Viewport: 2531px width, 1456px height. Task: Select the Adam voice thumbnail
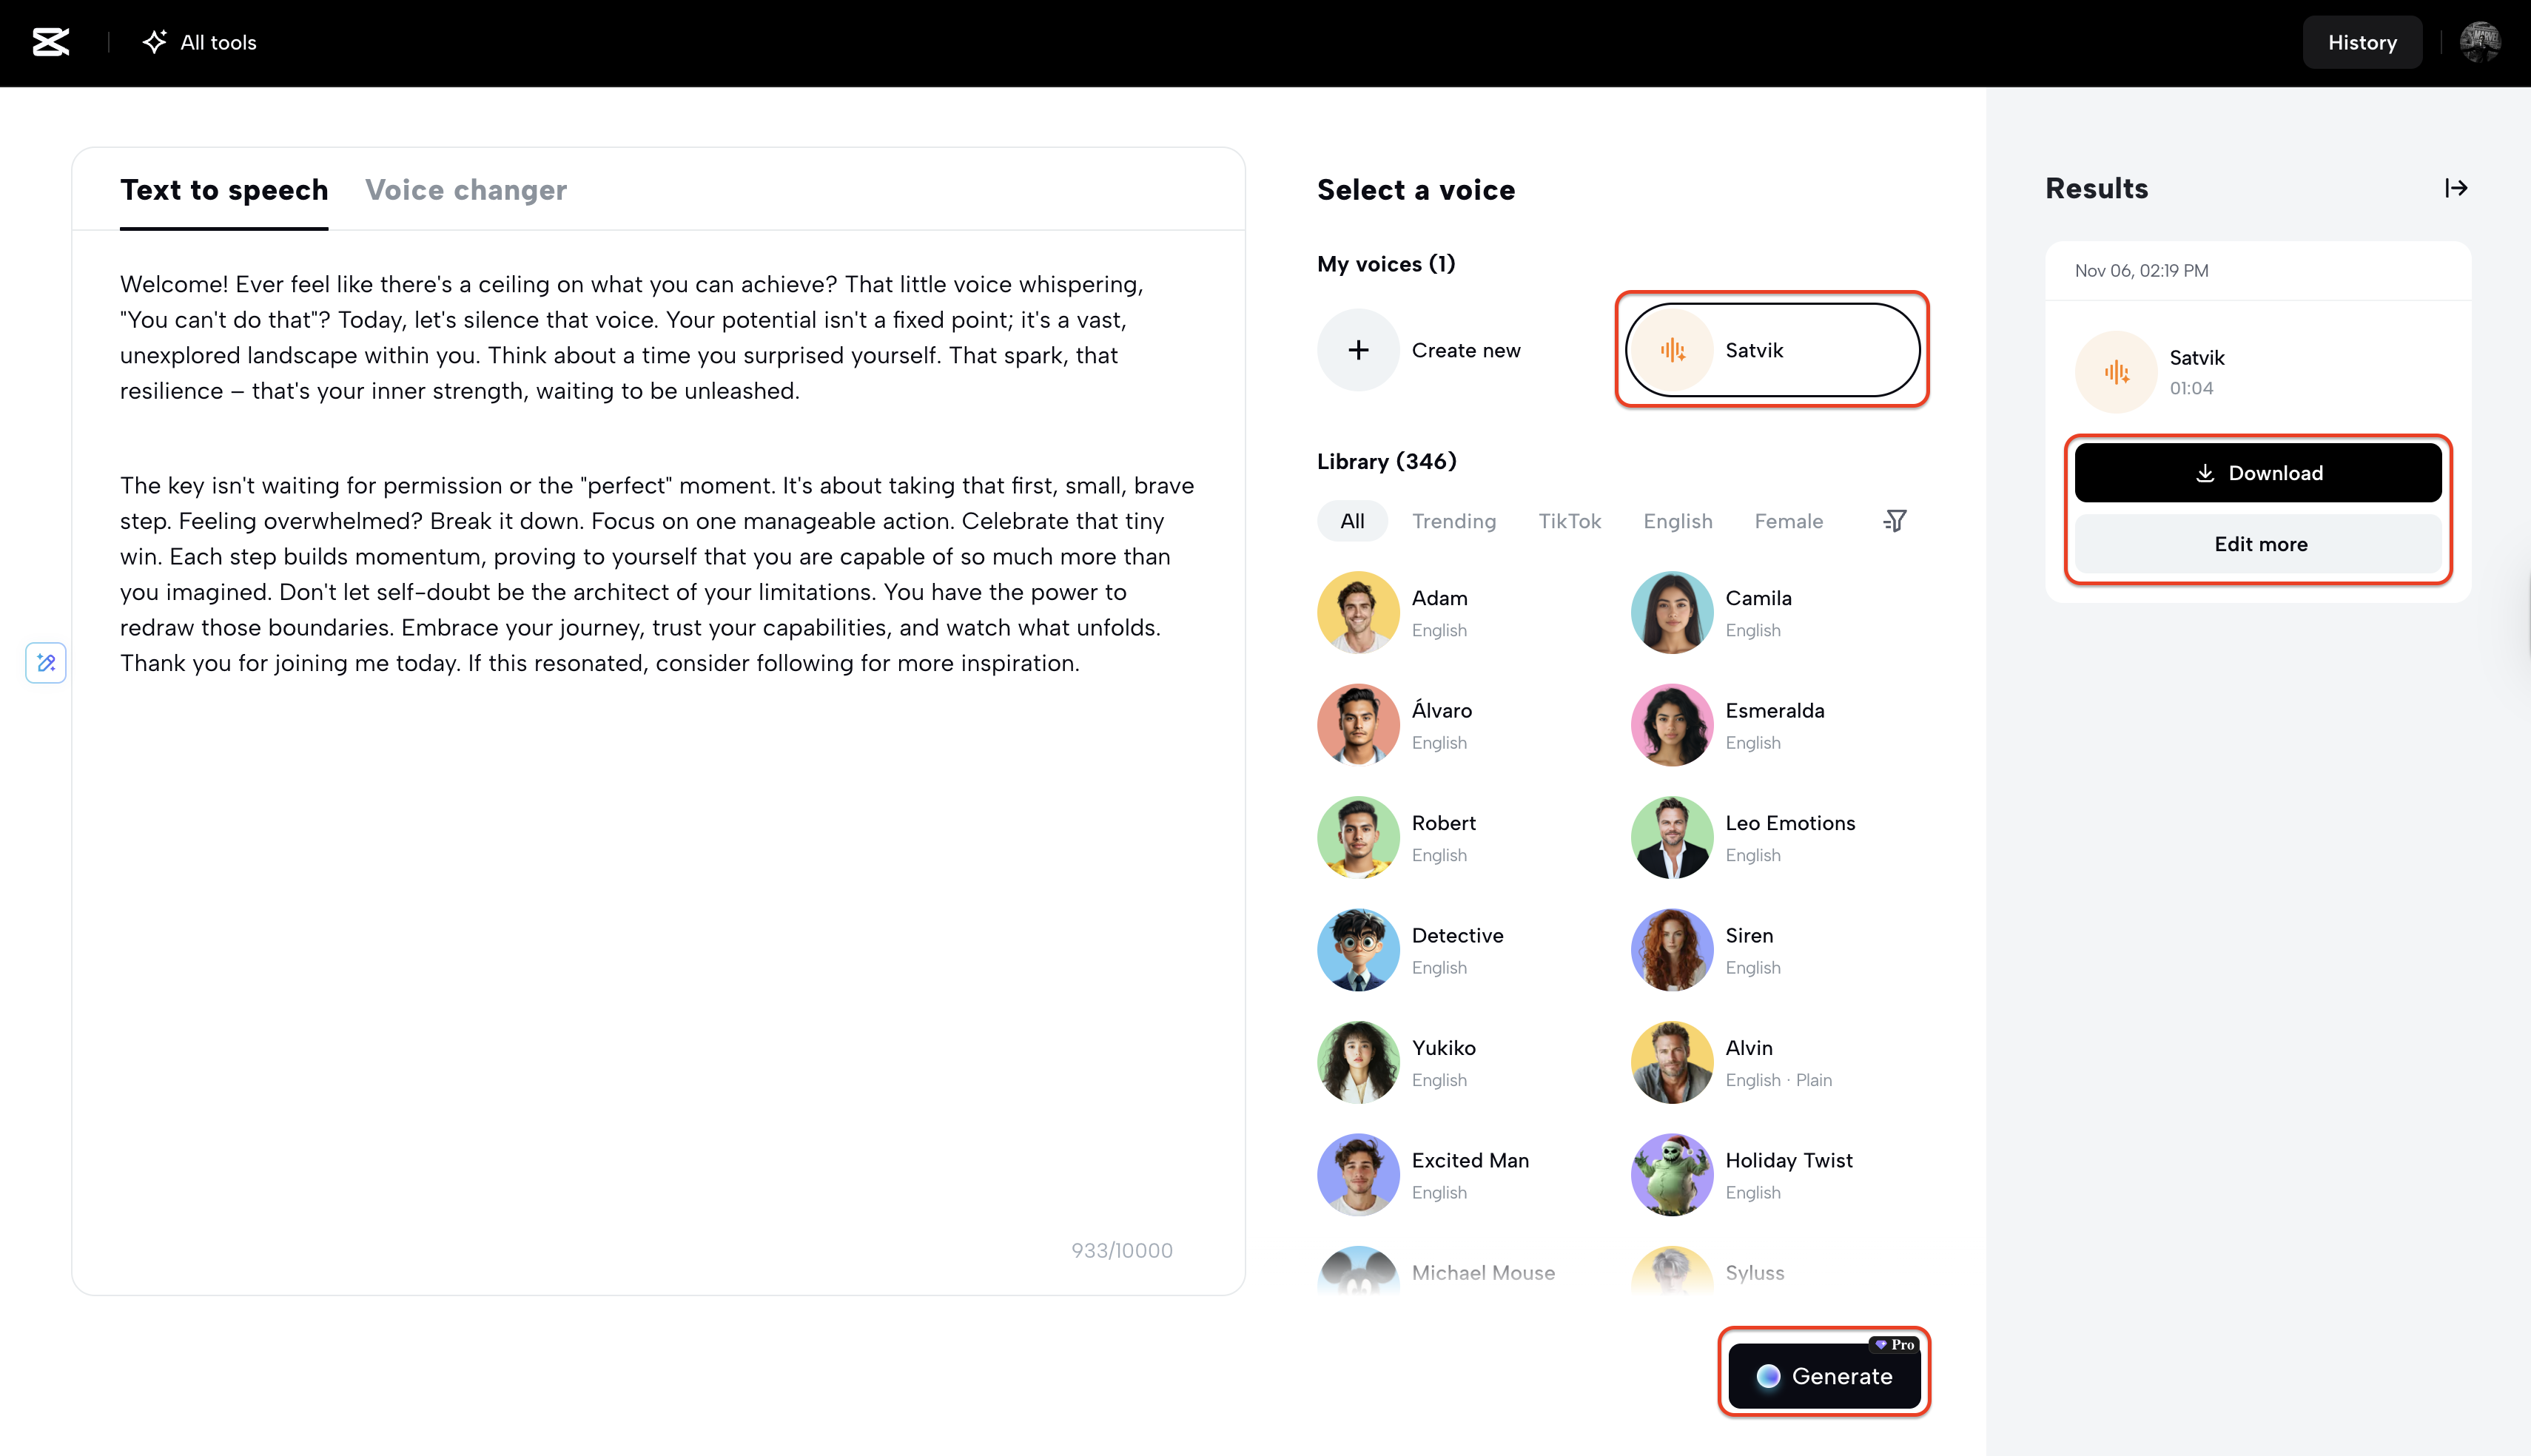coord(1357,612)
